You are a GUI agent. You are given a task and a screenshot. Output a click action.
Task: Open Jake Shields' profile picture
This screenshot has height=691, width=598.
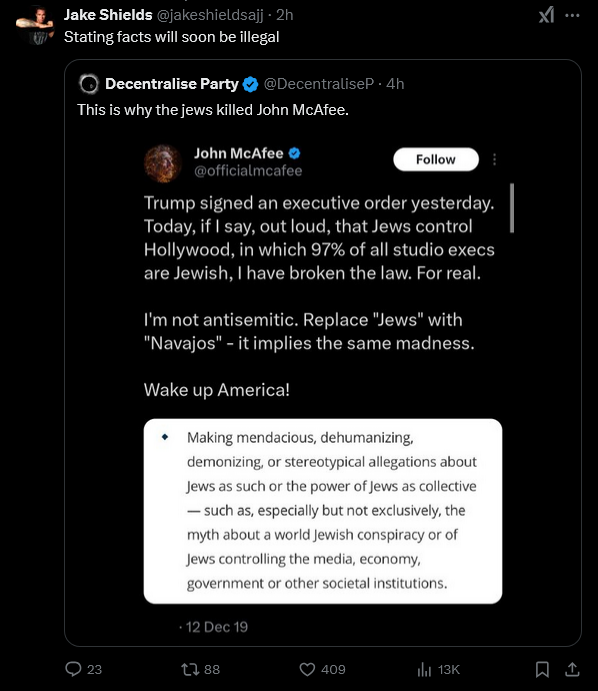tap(35, 26)
